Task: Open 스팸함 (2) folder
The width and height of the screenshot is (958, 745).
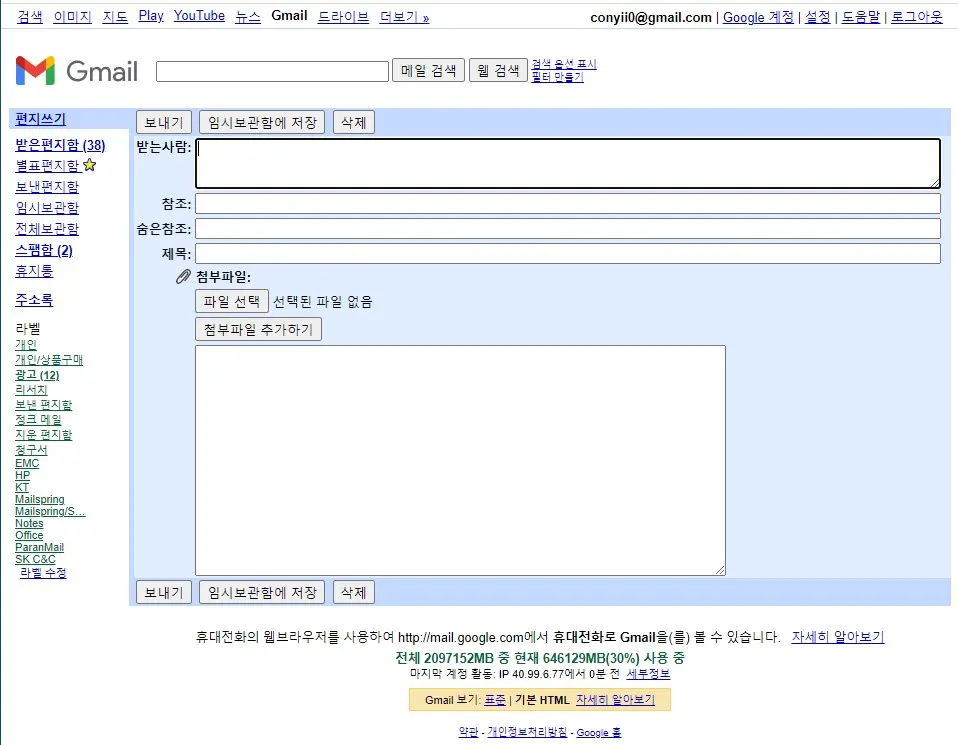Action: point(44,250)
